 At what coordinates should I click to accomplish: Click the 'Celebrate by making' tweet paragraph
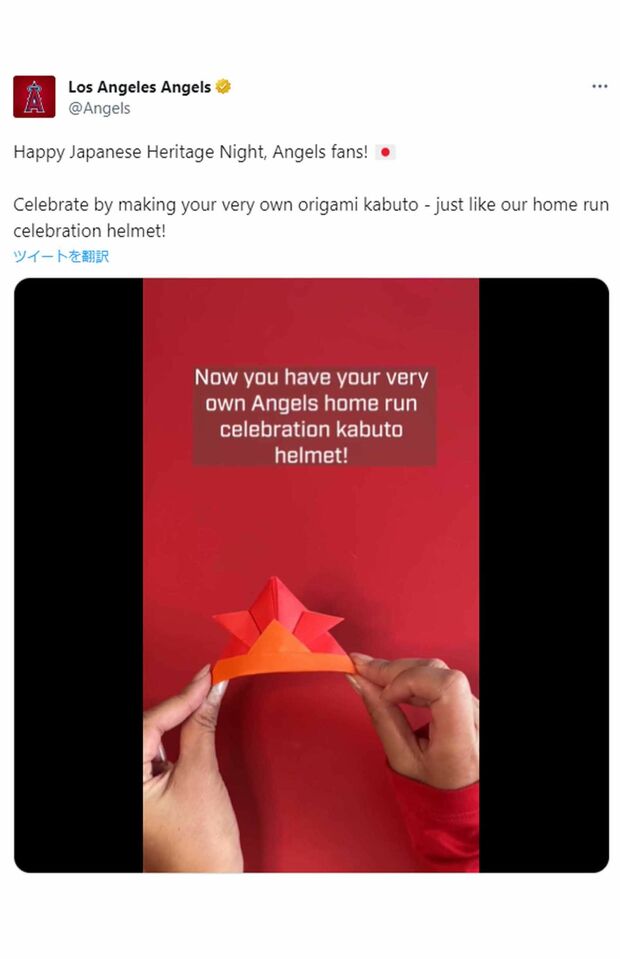[x=311, y=217]
